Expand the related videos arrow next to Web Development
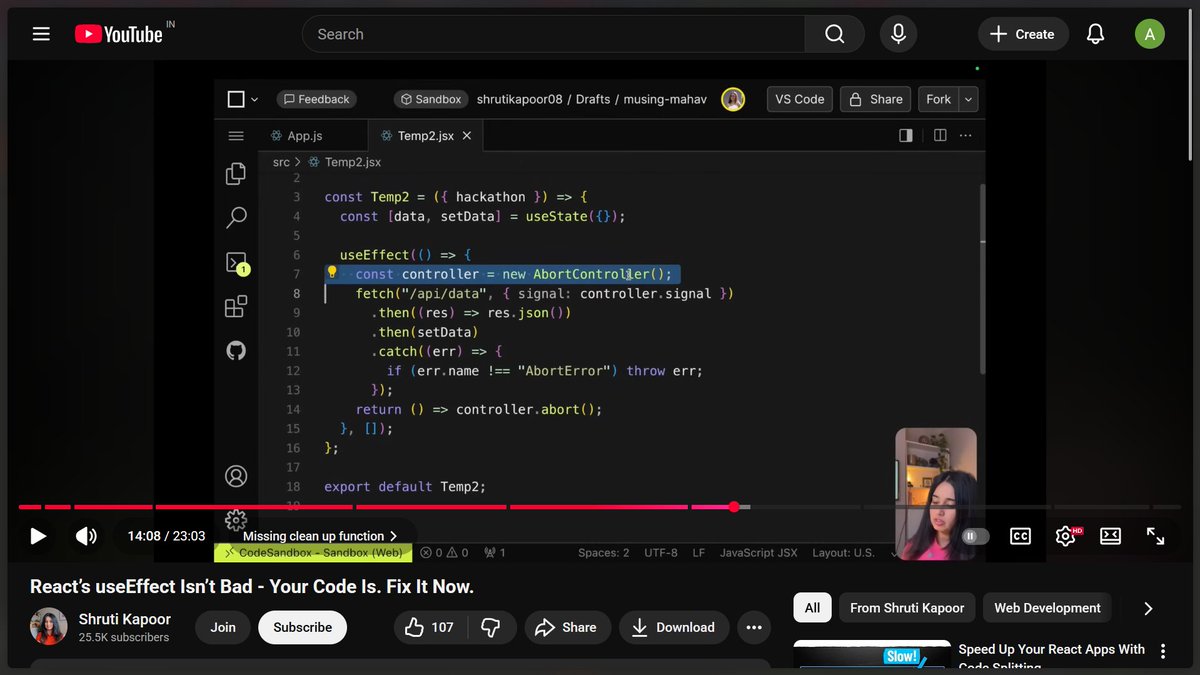Image resolution: width=1200 pixels, height=675 pixels. [x=1148, y=607]
